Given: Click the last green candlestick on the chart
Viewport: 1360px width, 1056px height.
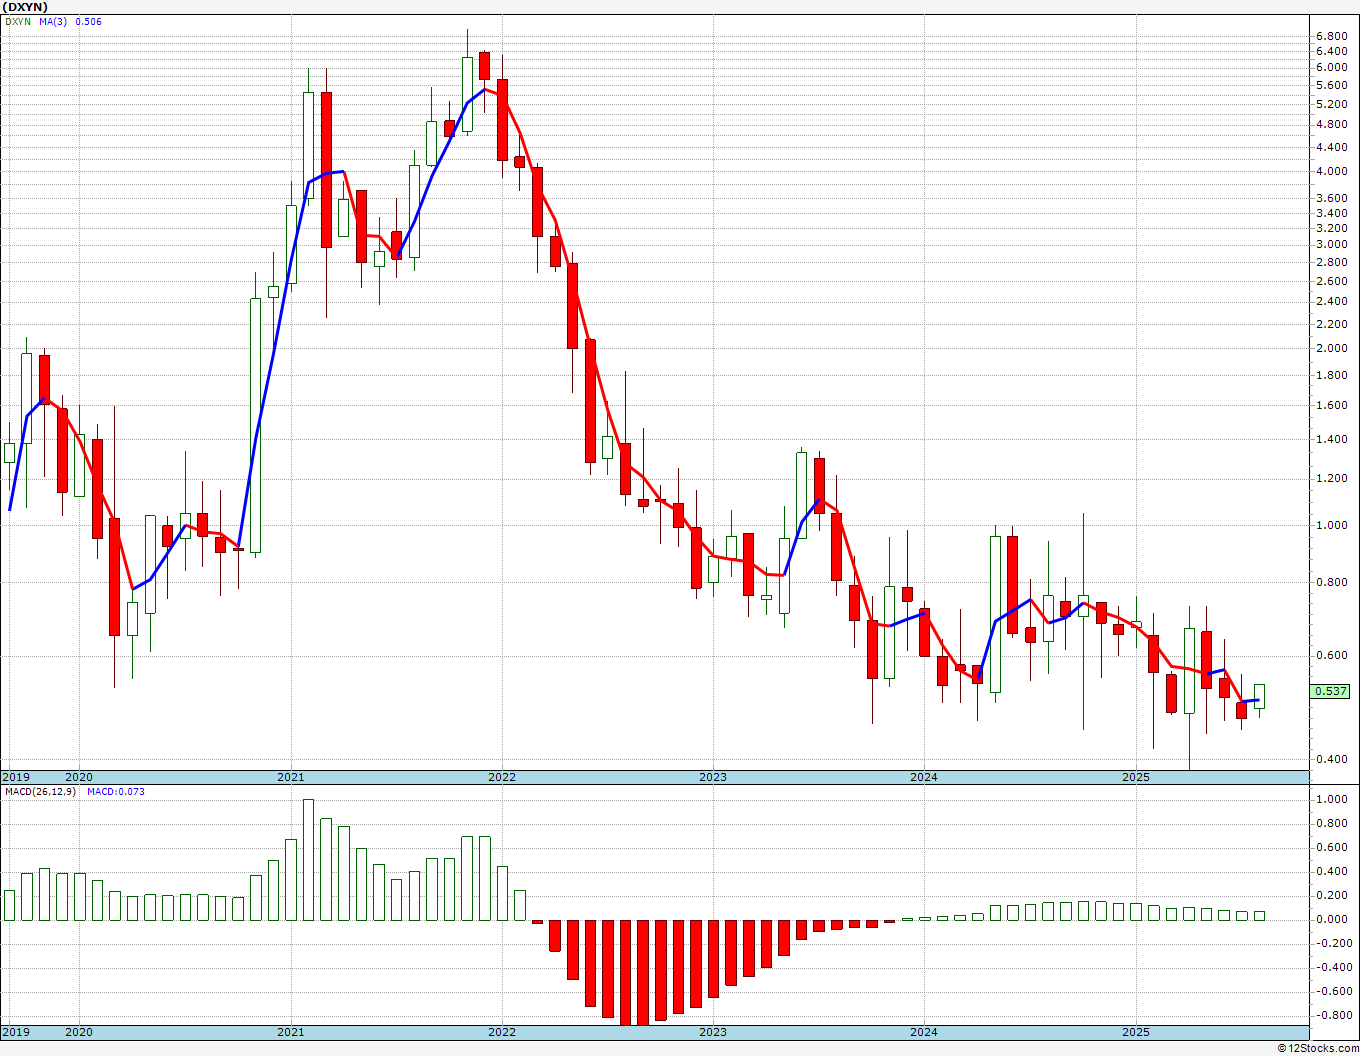Looking at the screenshot, I should pos(1259,696).
